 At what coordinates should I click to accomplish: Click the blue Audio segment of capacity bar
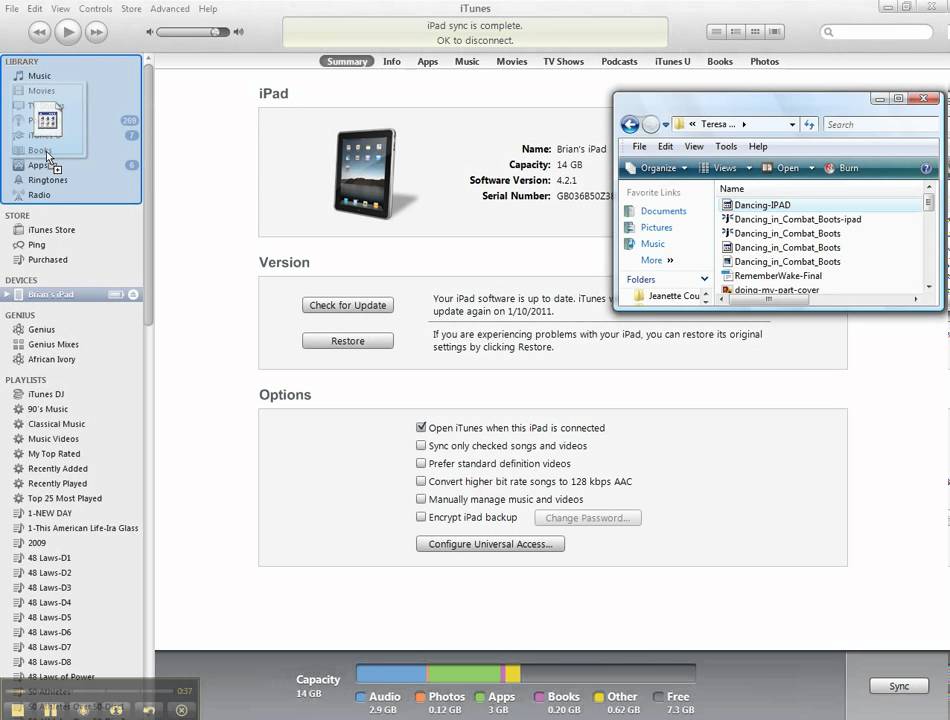point(391,673)
